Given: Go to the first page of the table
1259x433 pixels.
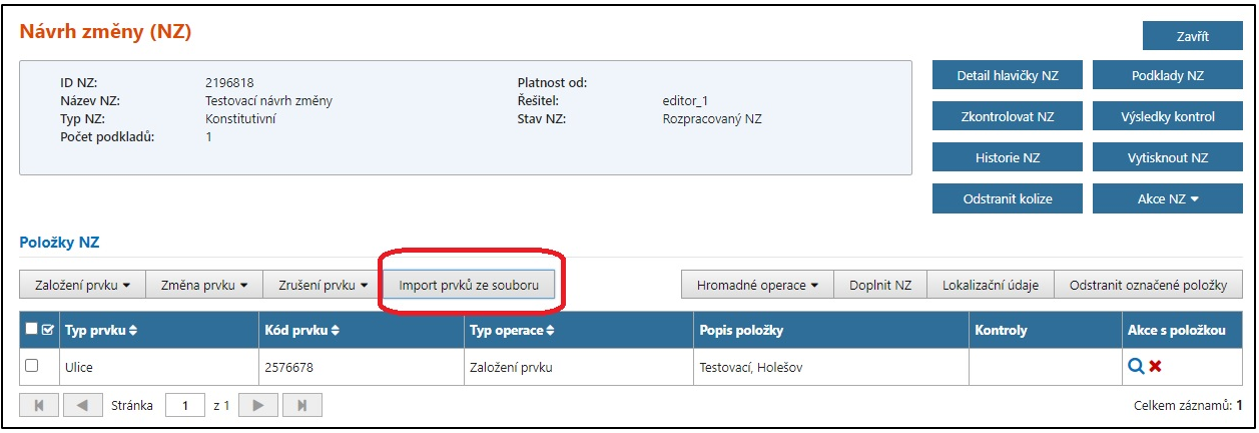Looking at the screenshot, I should click(x=39, y=406).
